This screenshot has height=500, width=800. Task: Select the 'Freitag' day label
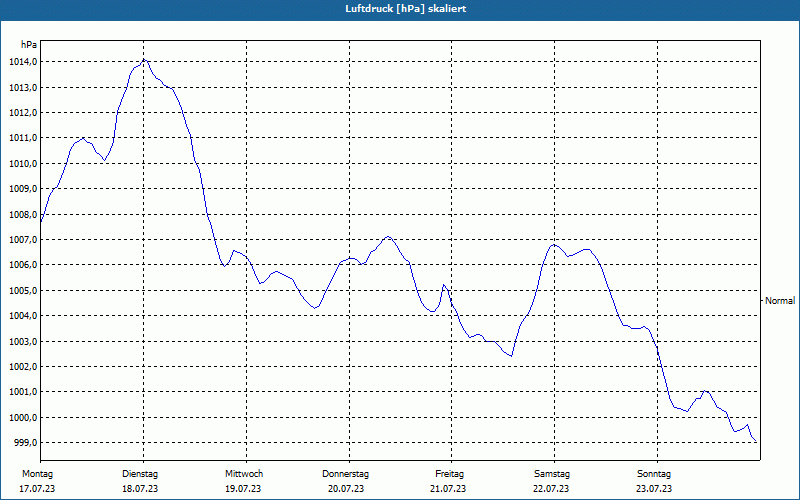pyautogui.click(x=449, y=474)
